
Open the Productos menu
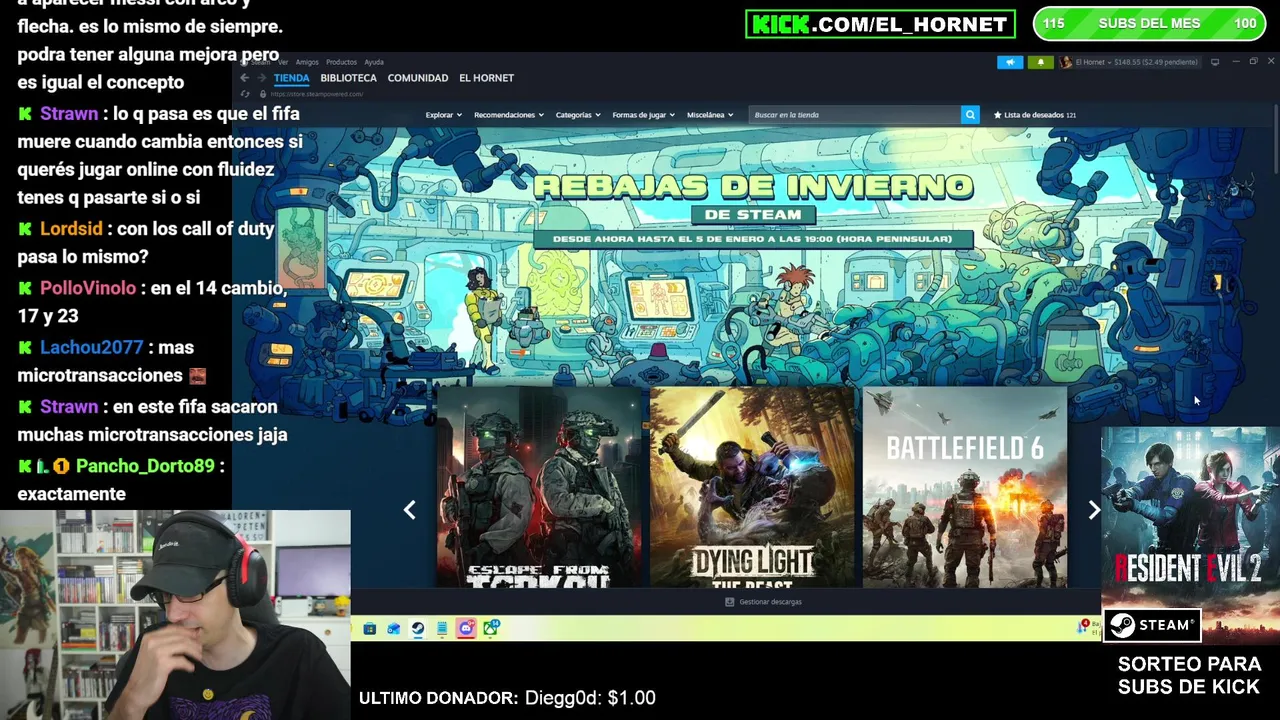click(x=341, y=62)
